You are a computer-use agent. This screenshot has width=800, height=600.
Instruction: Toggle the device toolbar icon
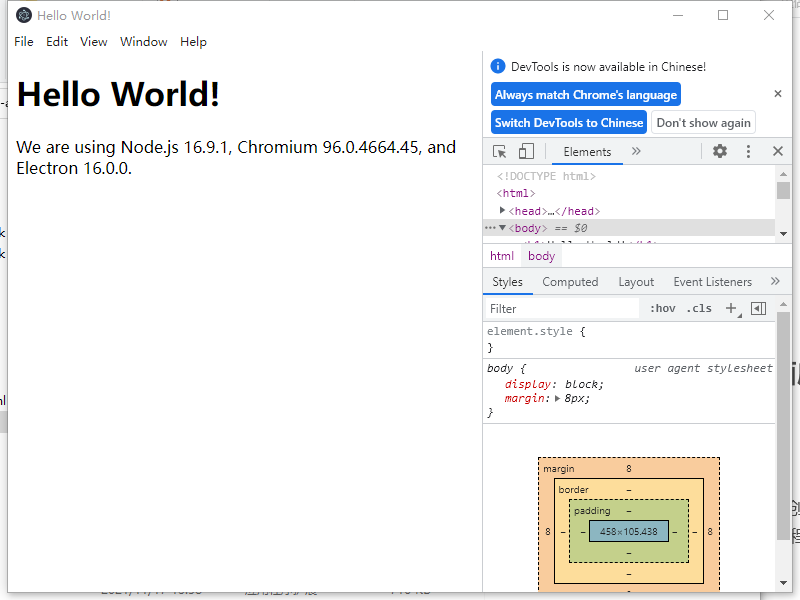(526, 152)
